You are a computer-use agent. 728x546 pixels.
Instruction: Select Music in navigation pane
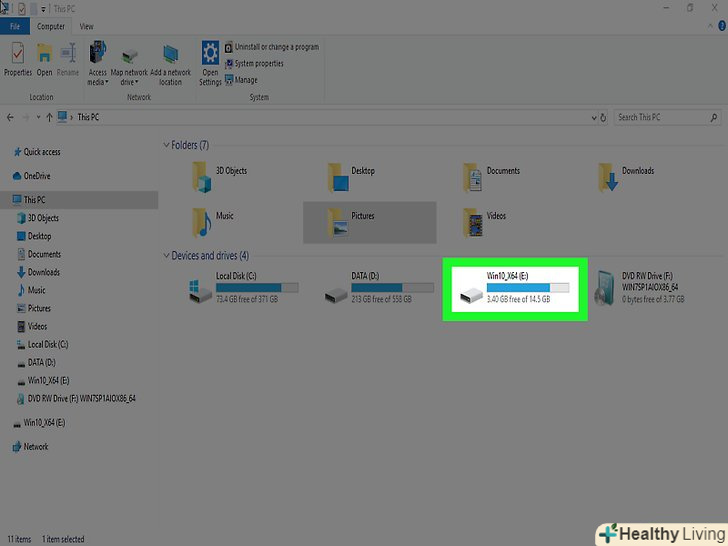(x=31, y=290)
